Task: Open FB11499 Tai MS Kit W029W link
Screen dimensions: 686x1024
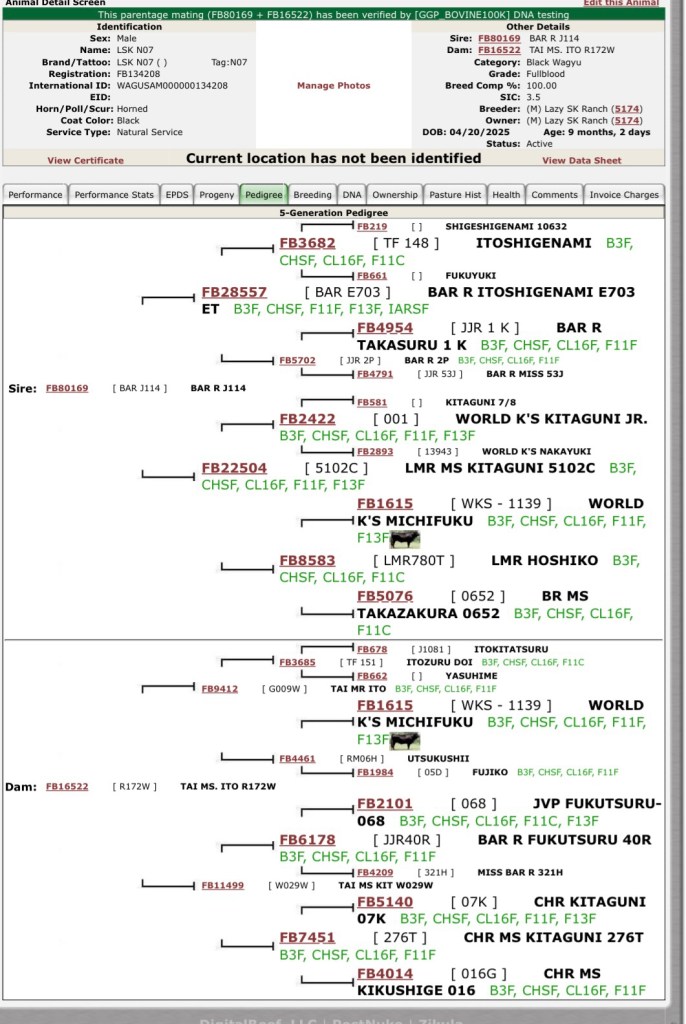Action: [x=222, y=885]
